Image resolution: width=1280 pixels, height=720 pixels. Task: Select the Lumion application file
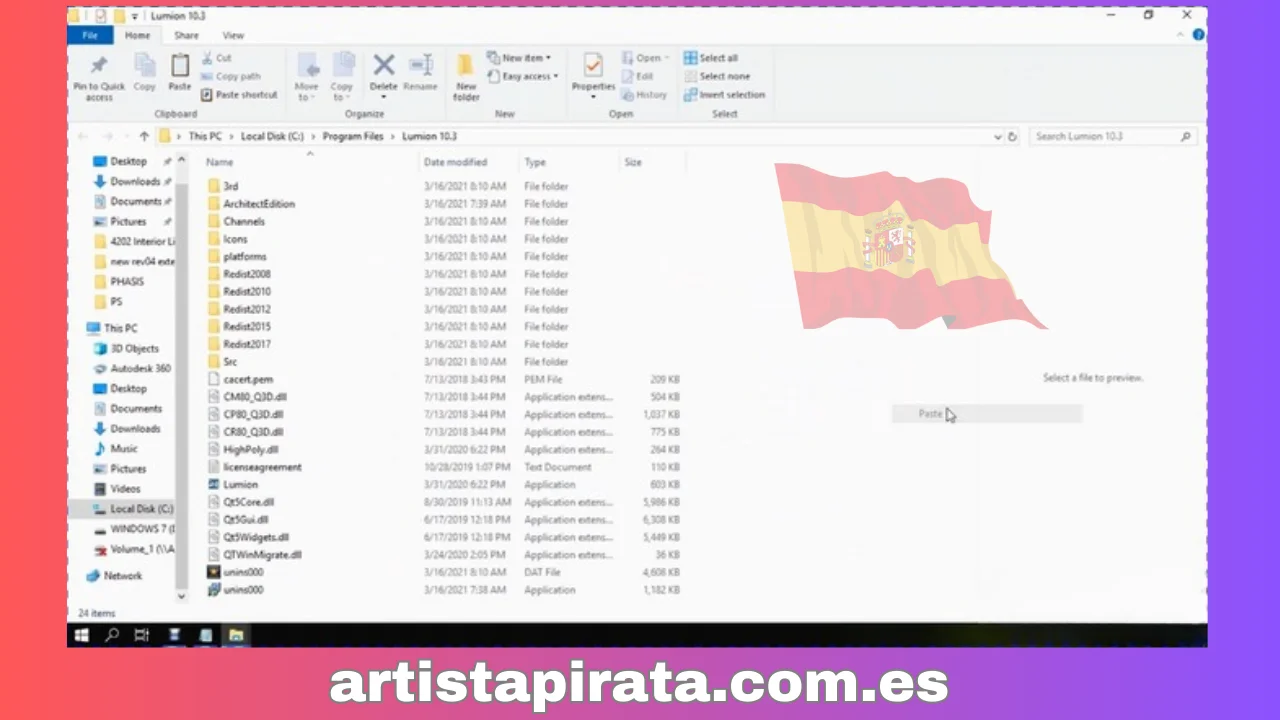tap(241, 485)
